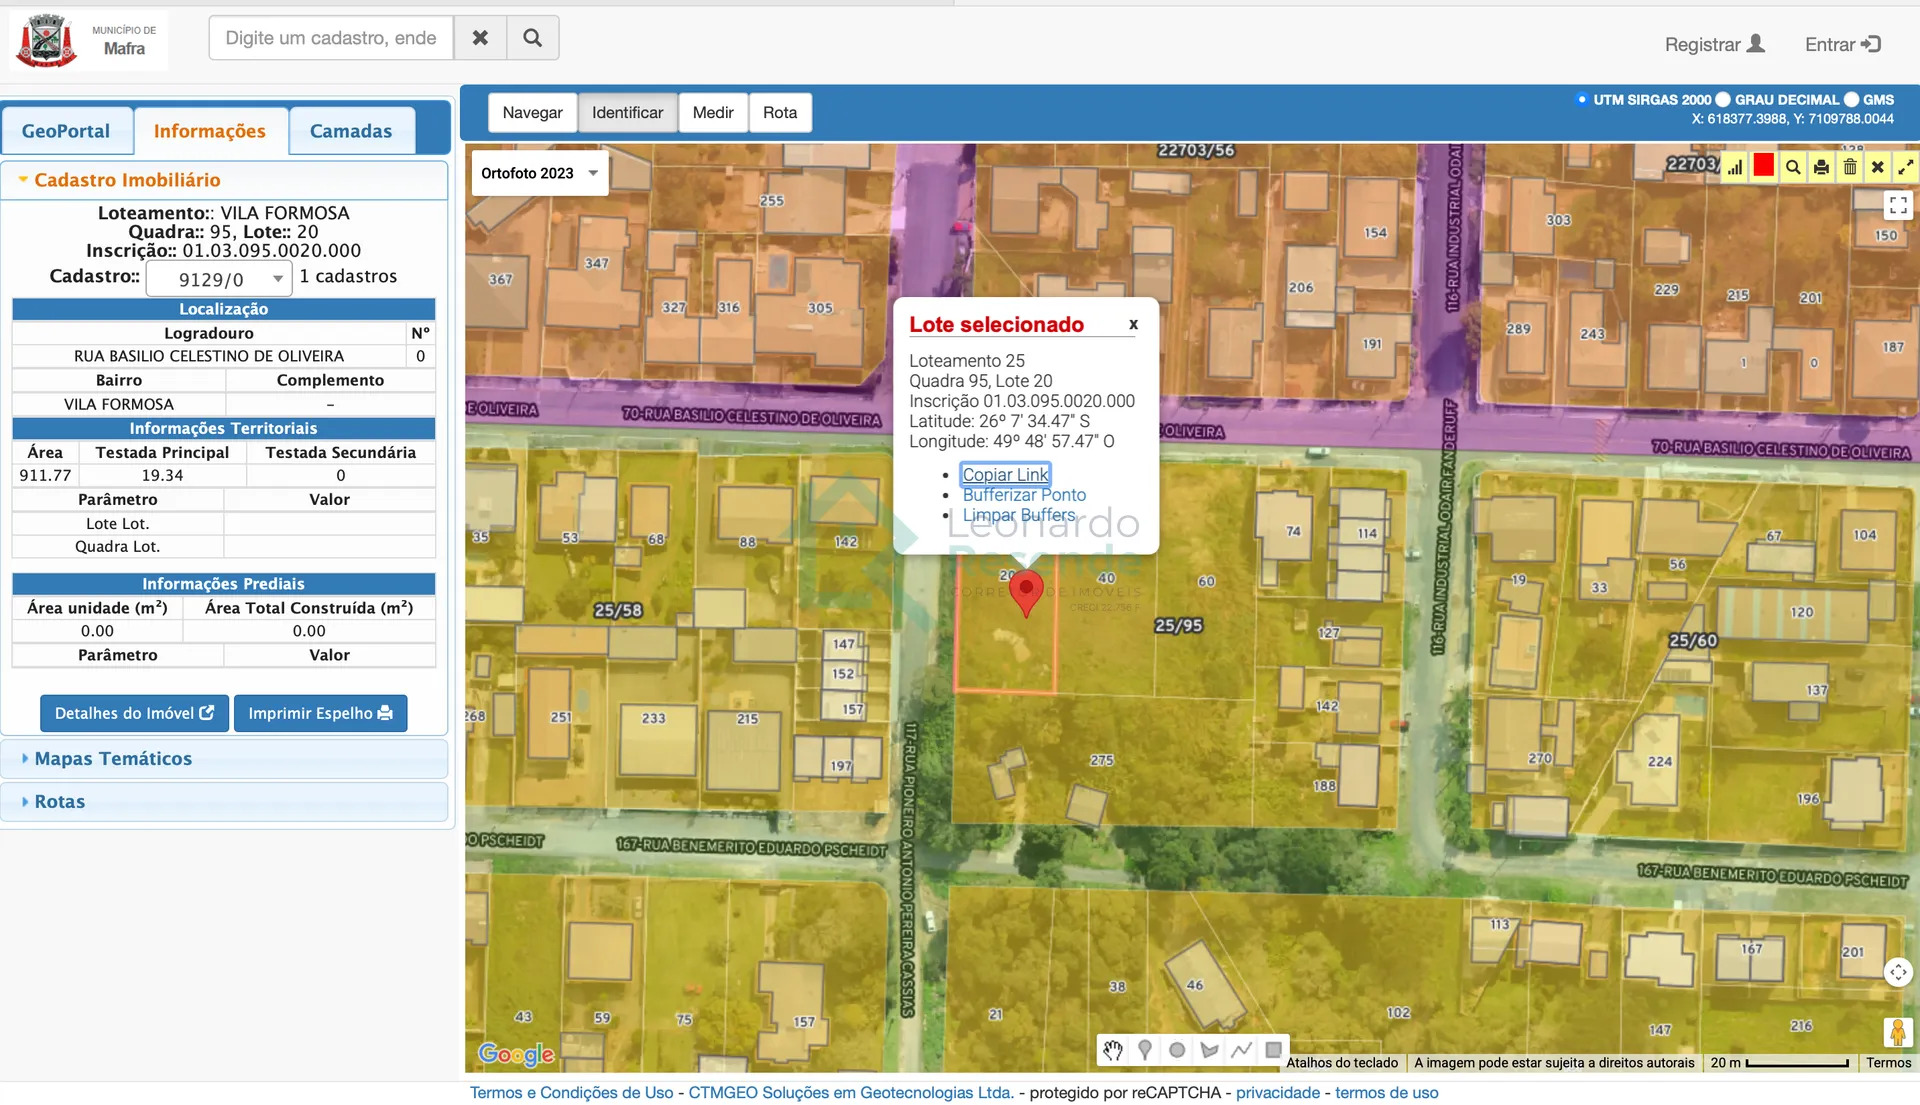Click the Área value 911.77

point(45,476)
